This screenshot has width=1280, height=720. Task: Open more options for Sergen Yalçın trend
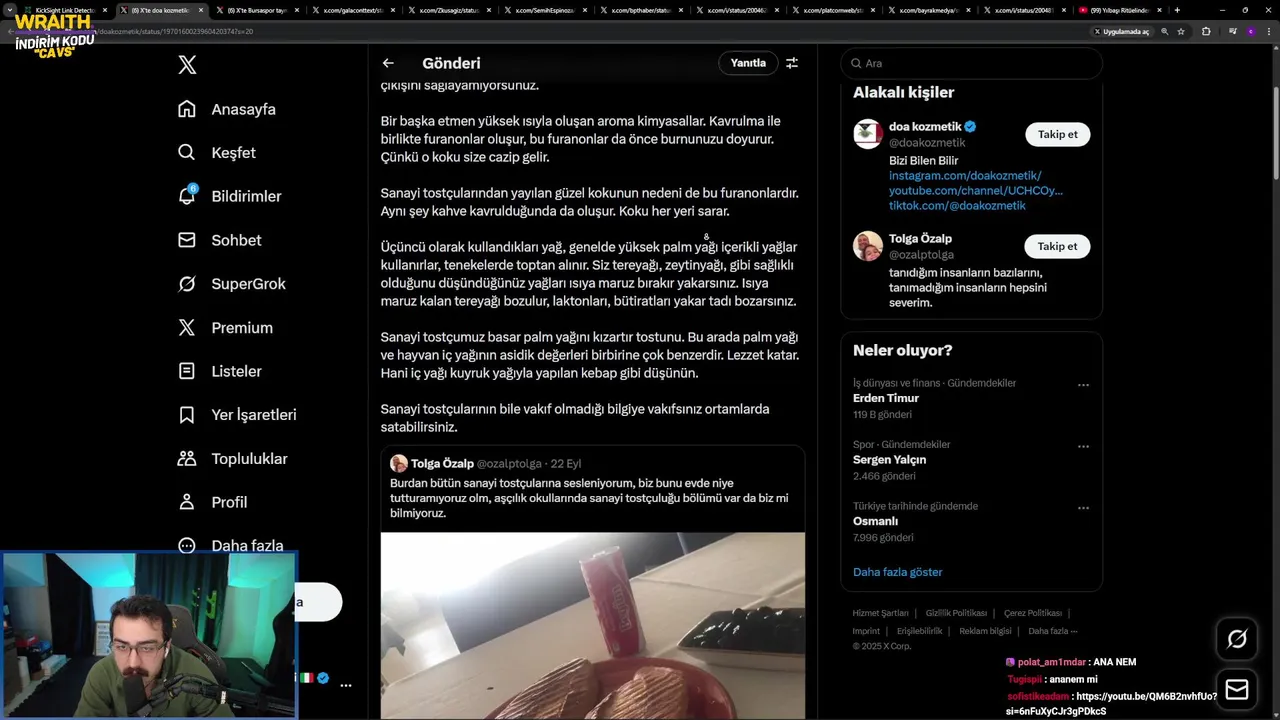point(1083,446)
